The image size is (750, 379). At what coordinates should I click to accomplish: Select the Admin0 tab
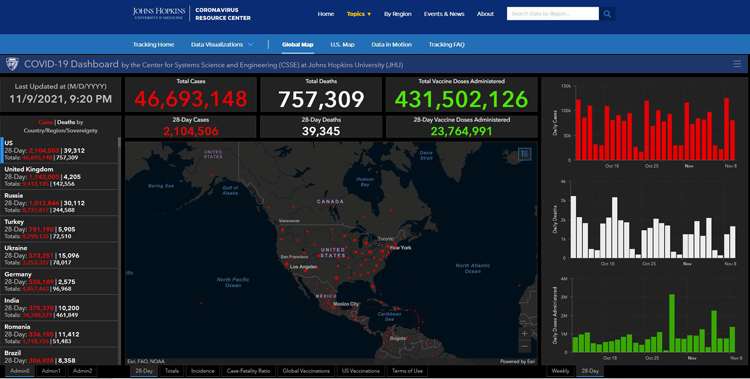coord(20,371)
